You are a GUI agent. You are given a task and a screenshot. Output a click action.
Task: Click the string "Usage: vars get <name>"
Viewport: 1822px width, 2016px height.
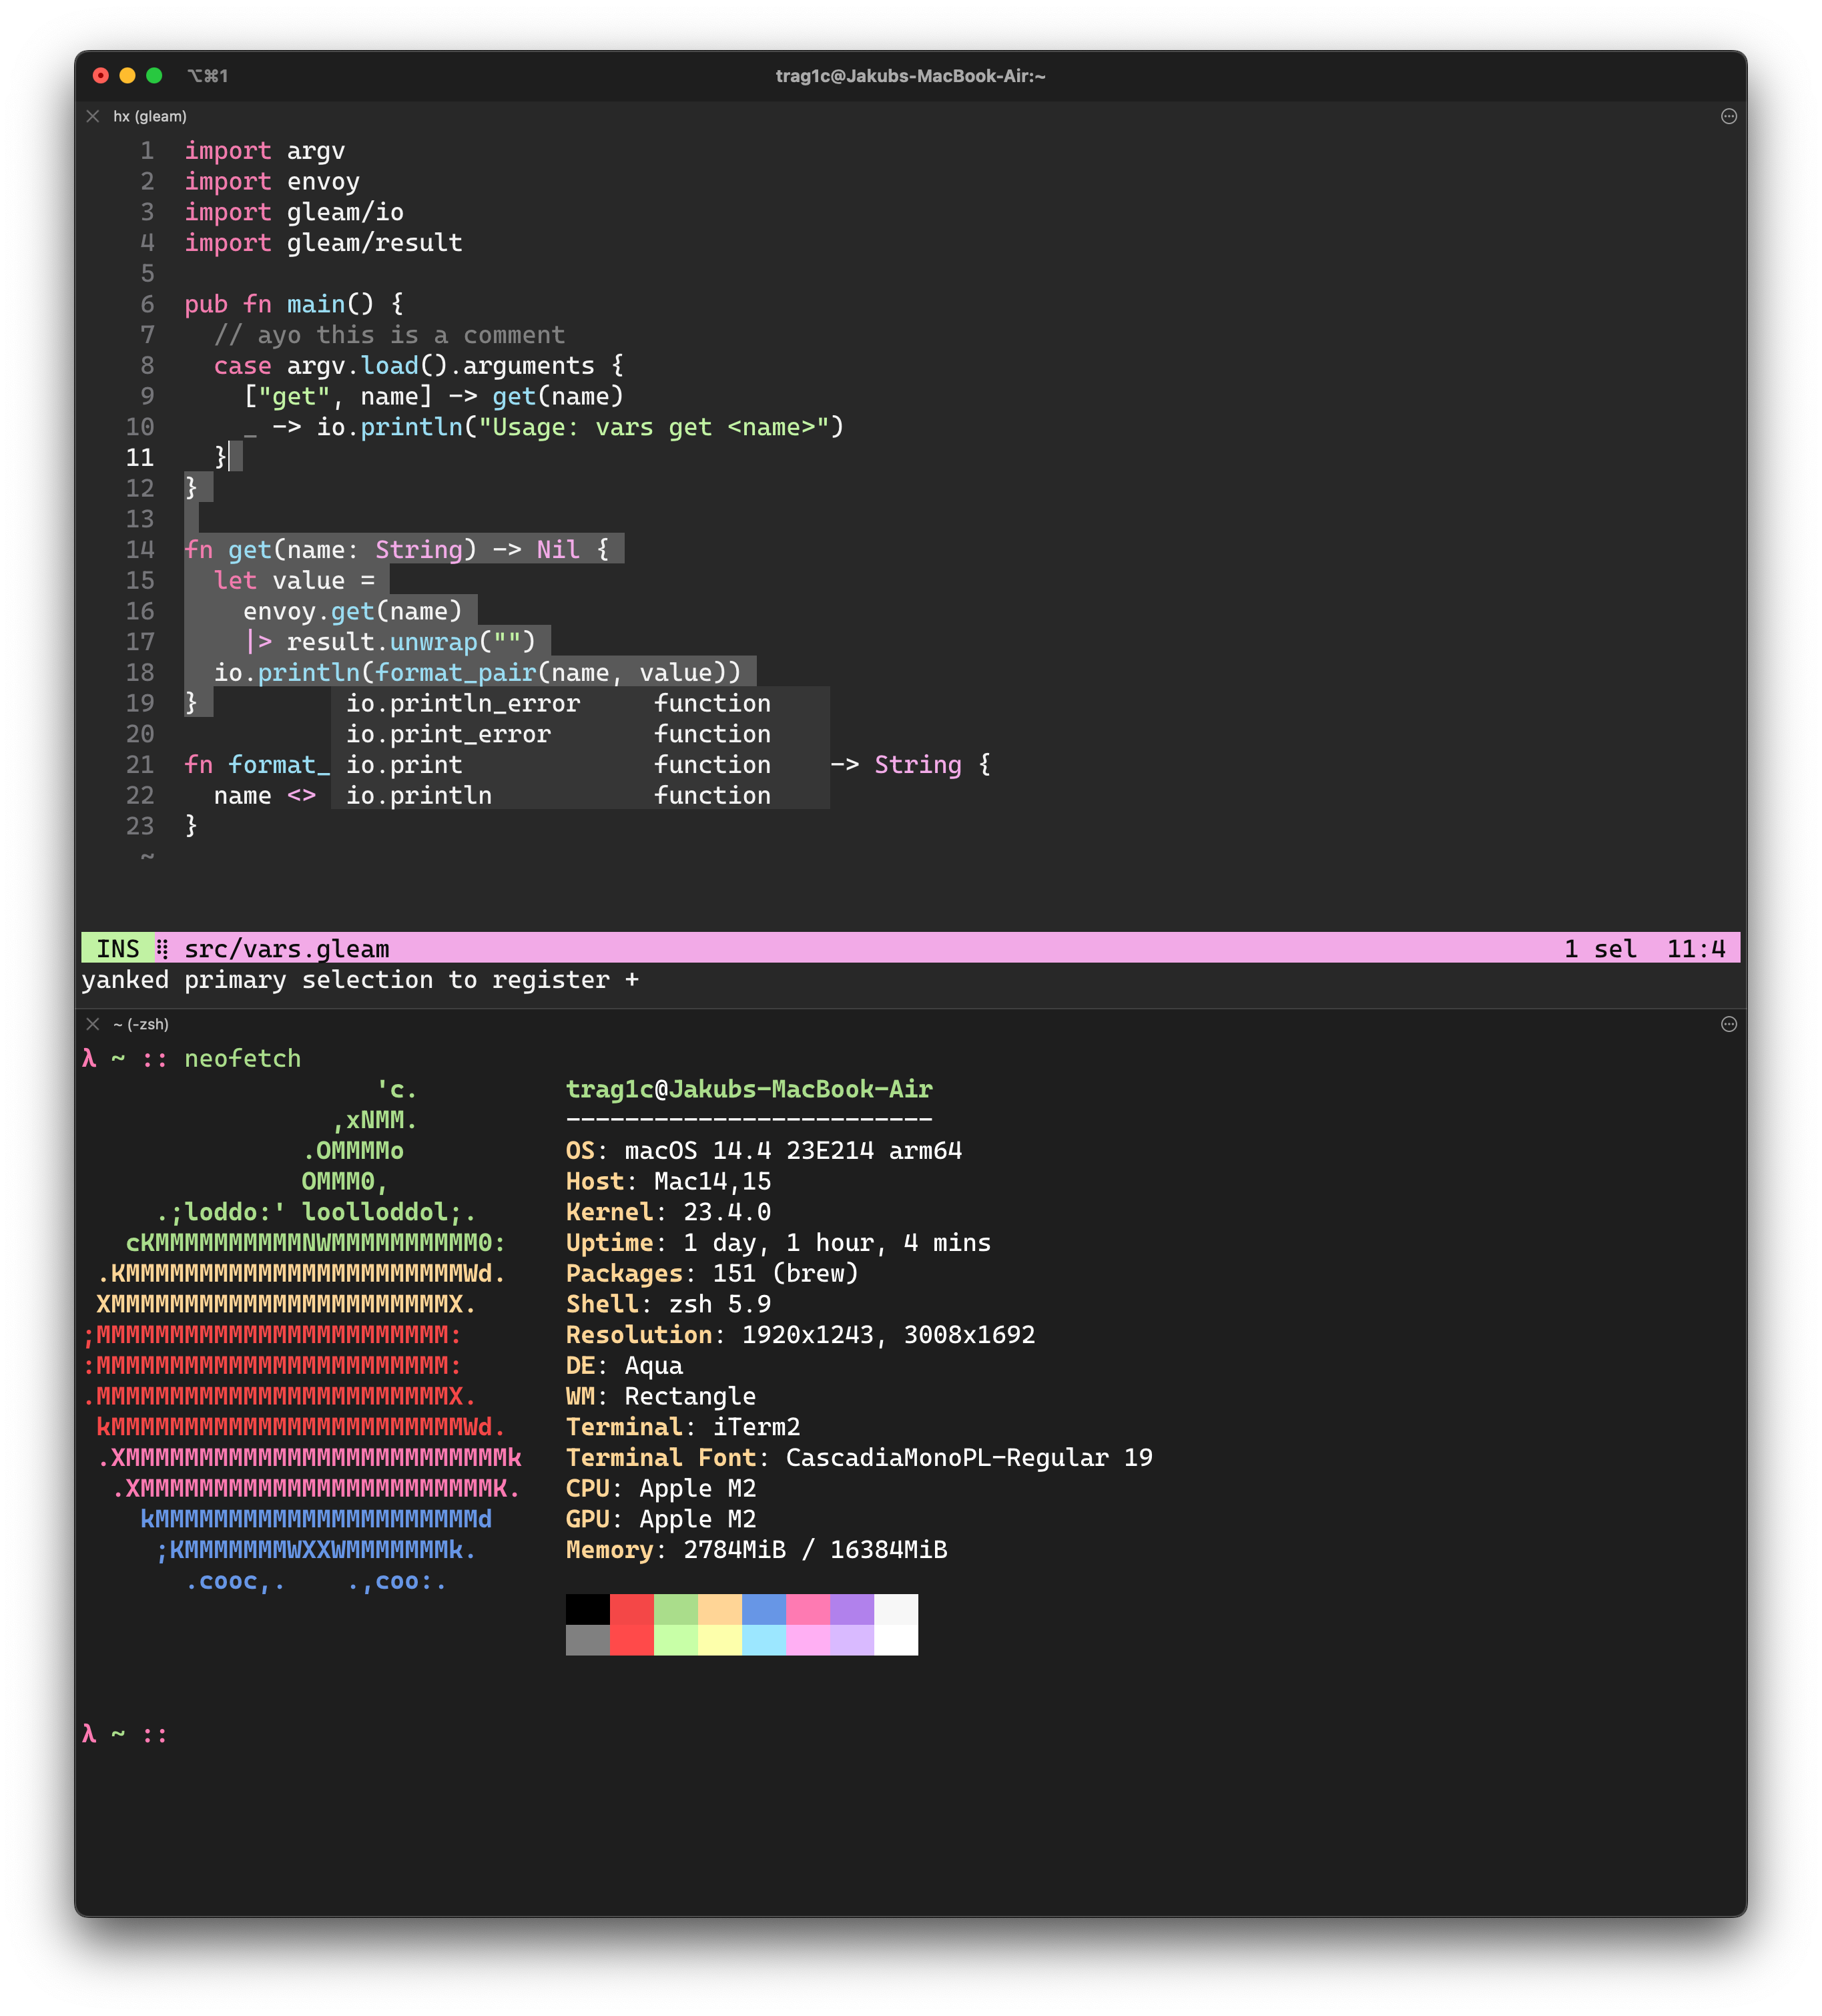click(x=654, y=427)
